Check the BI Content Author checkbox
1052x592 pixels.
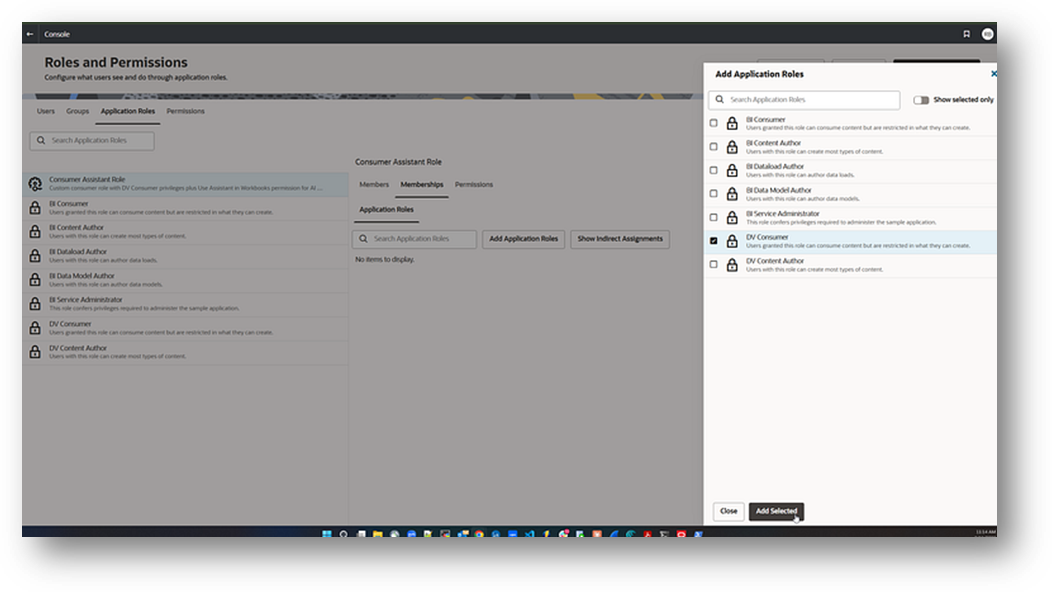(x=713, y=146)
